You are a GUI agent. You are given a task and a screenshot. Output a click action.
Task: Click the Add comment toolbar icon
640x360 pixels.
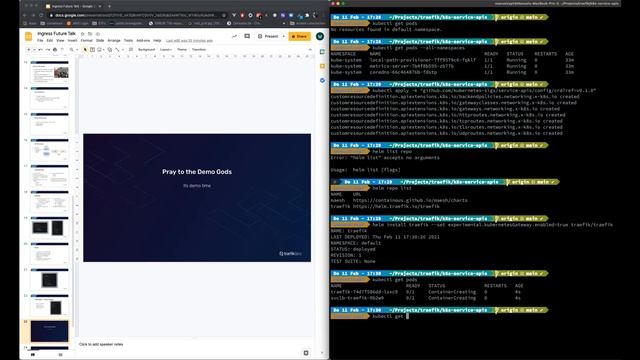click(x=131, y=49)
